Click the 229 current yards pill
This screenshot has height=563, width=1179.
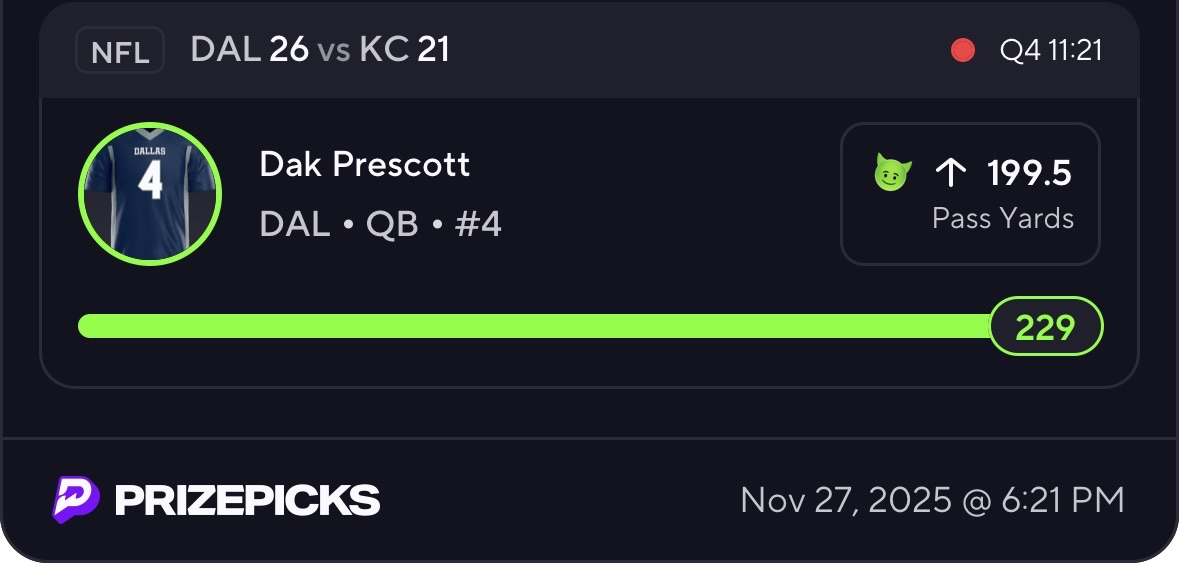tap(1045, 327)
